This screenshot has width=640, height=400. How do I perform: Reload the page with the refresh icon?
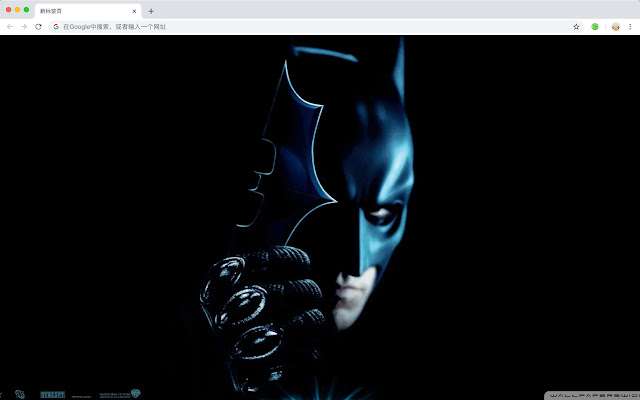click(x=38, y=27)
